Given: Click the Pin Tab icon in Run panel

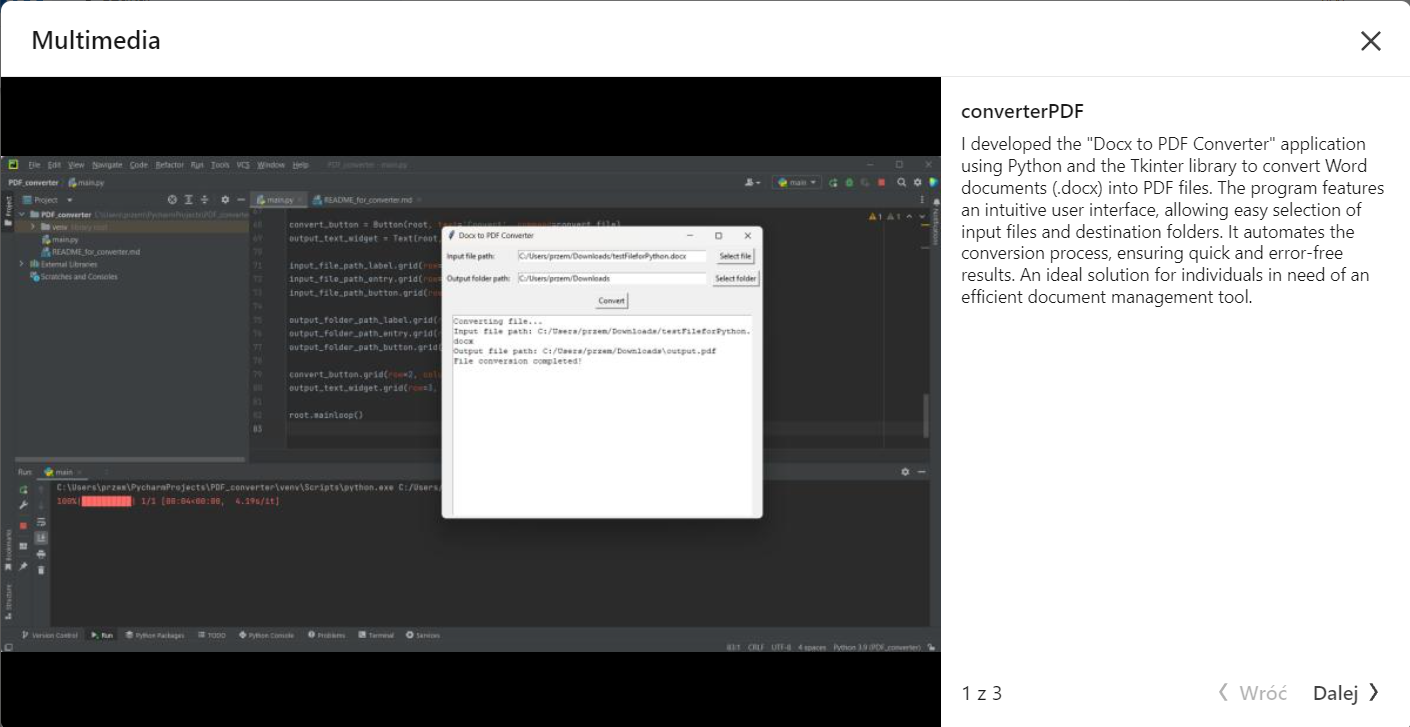Looking at the screenshot, I should 23,566.
